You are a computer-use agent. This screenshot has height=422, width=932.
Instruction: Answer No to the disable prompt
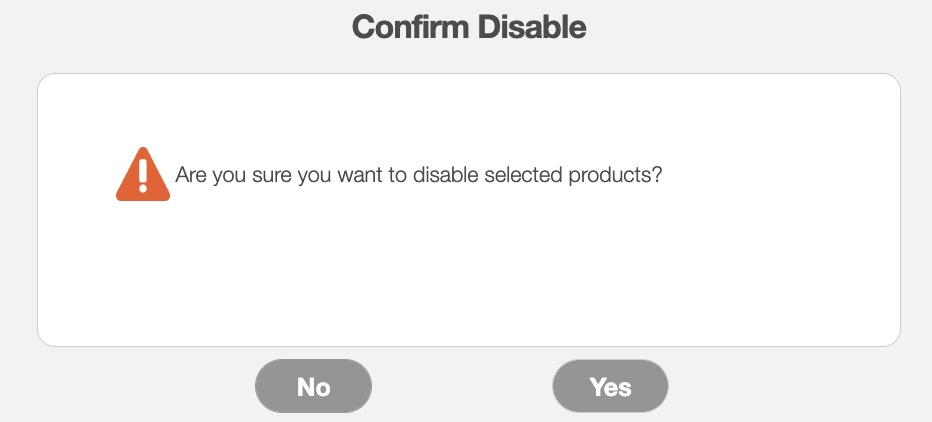point(313,386)
